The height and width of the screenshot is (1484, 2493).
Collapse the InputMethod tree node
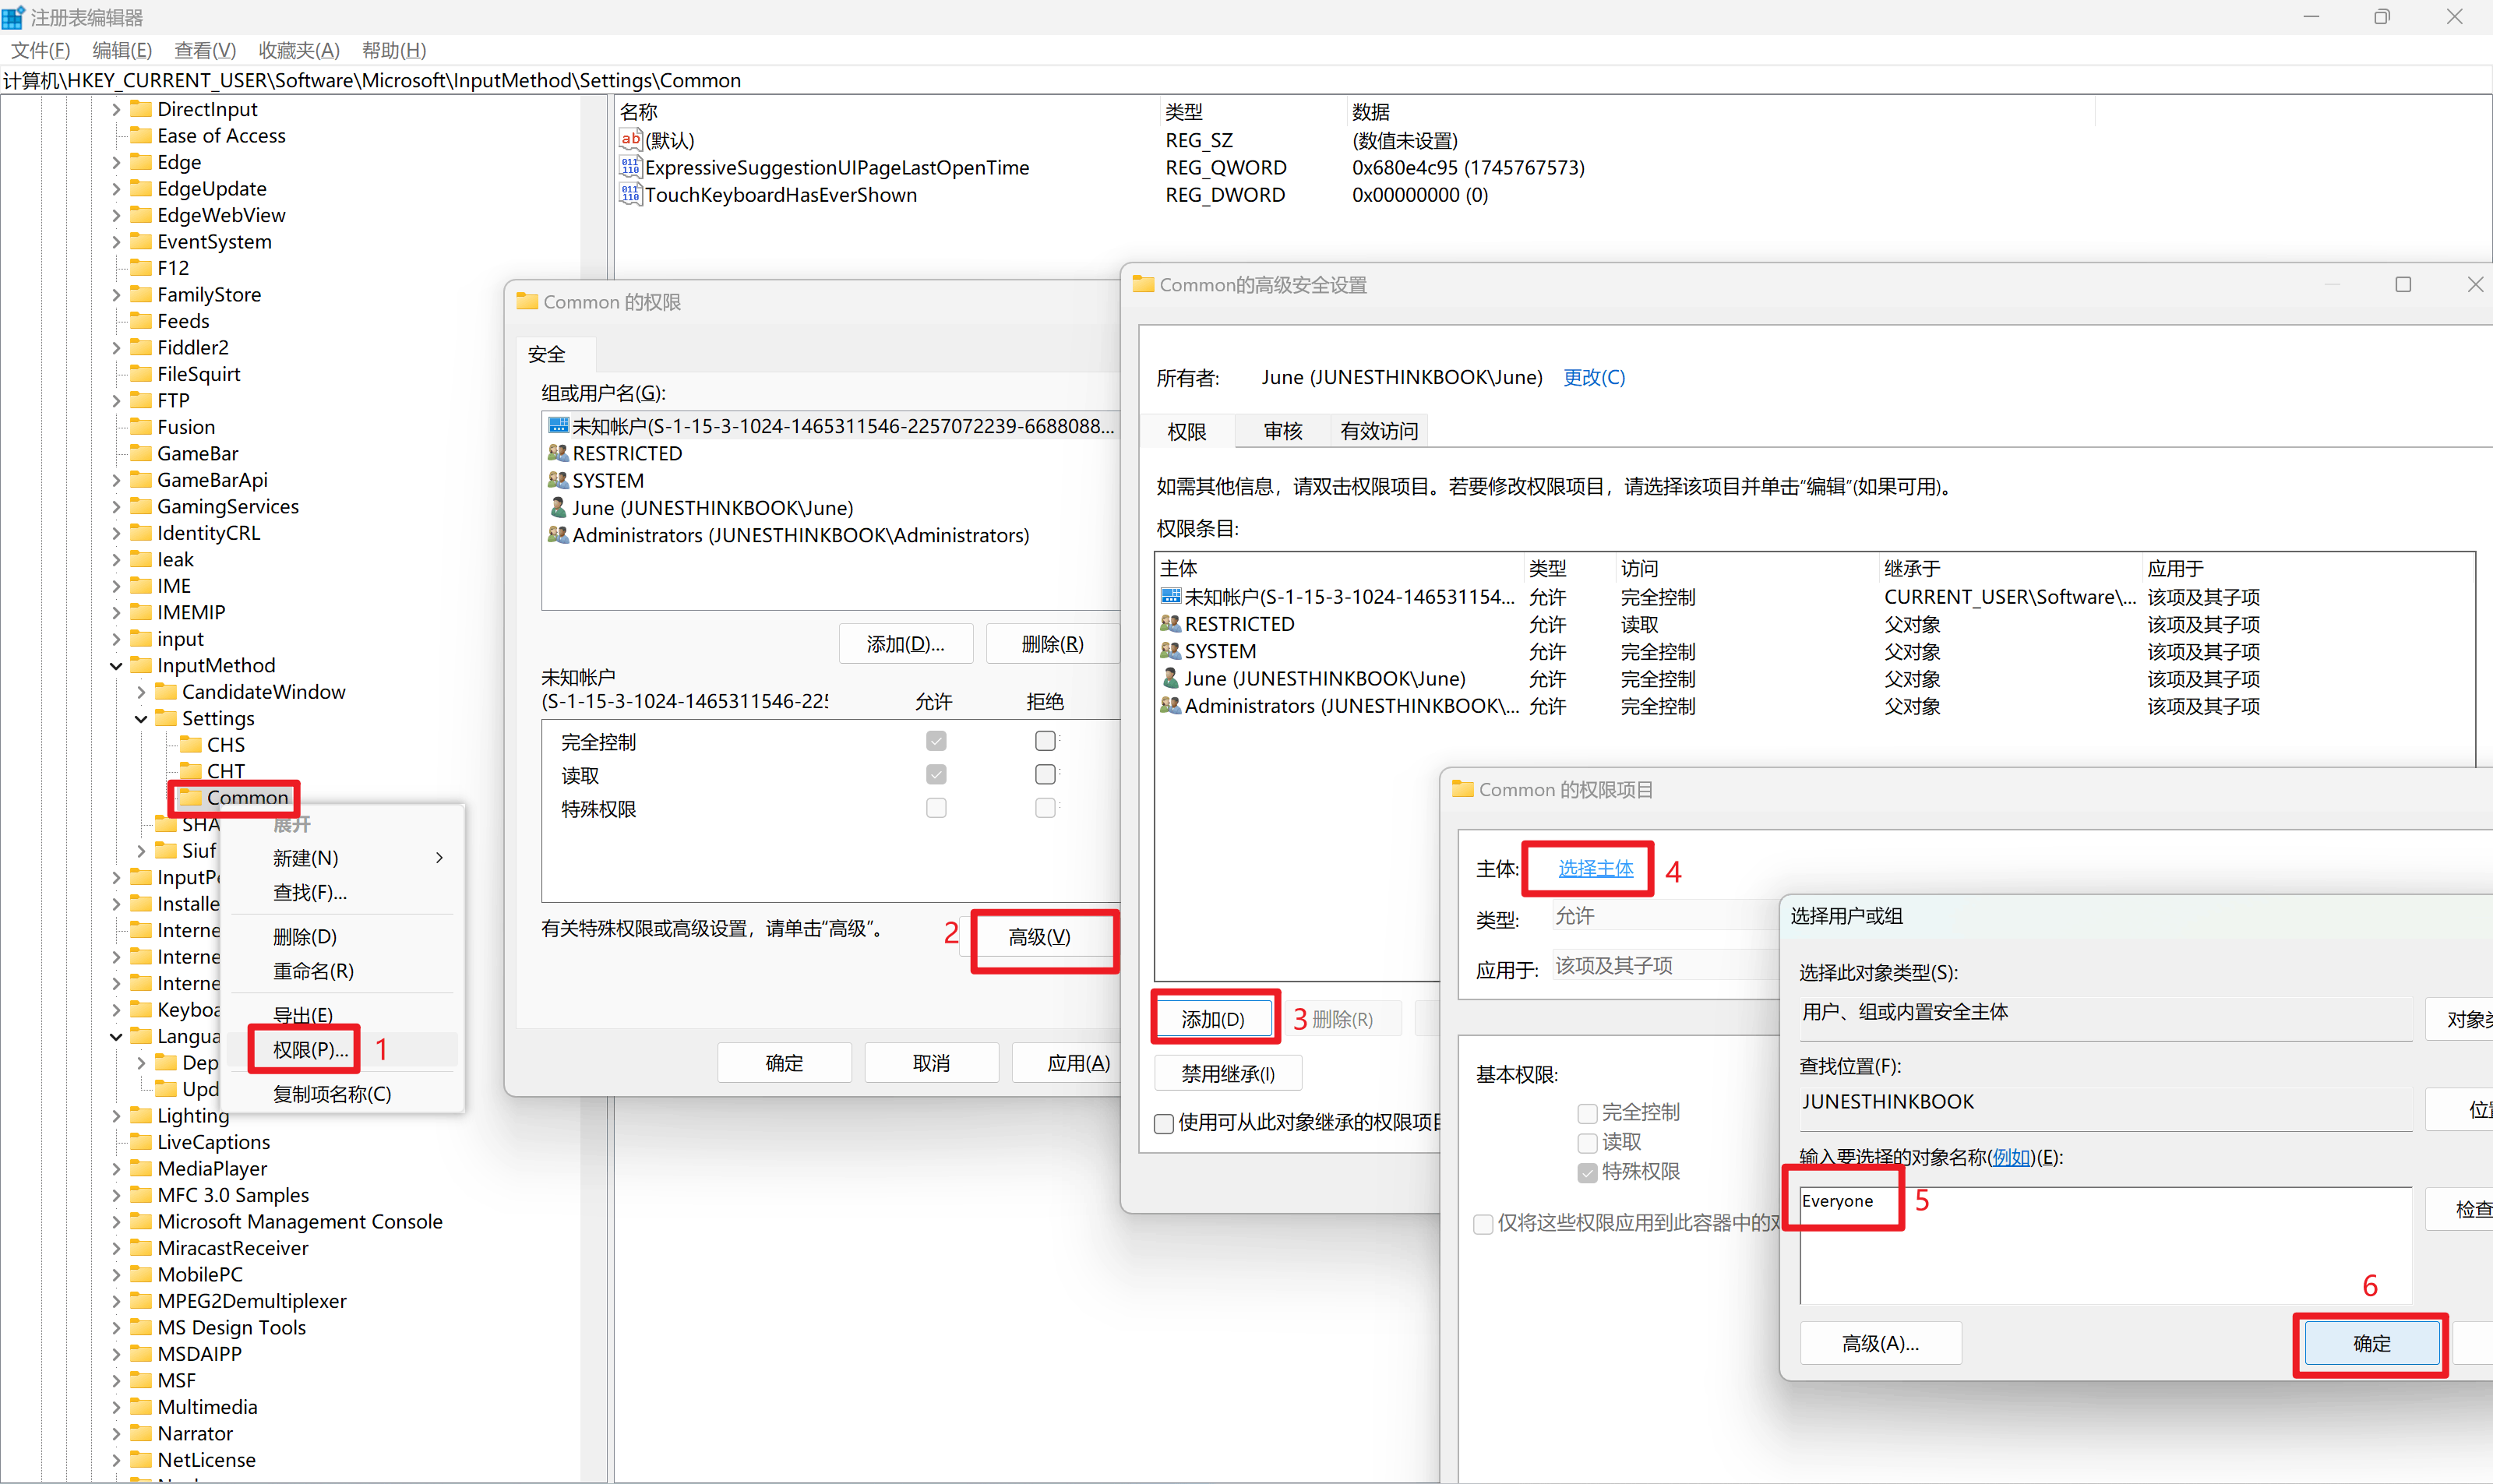tap(116, 666)
